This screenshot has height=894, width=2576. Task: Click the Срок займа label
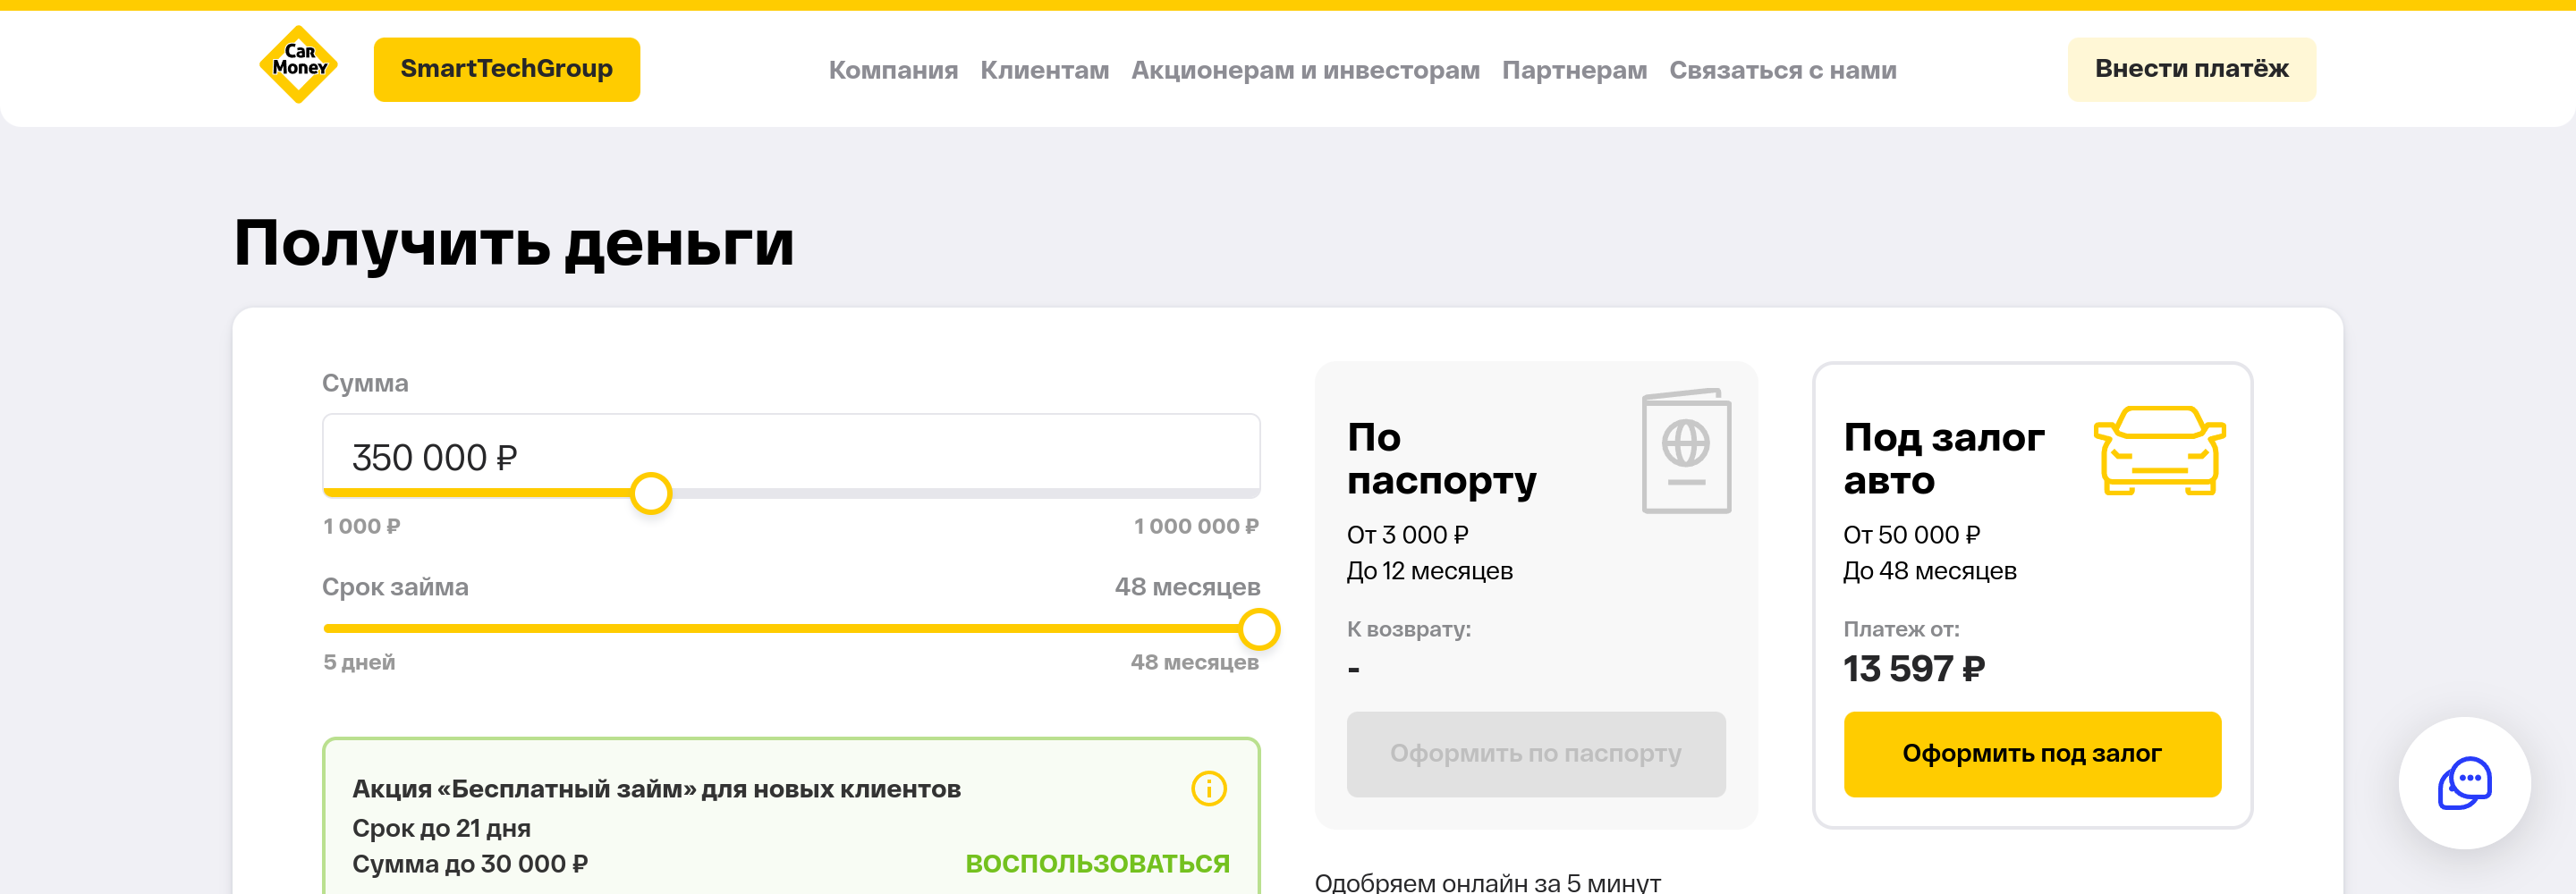[395, 587]
